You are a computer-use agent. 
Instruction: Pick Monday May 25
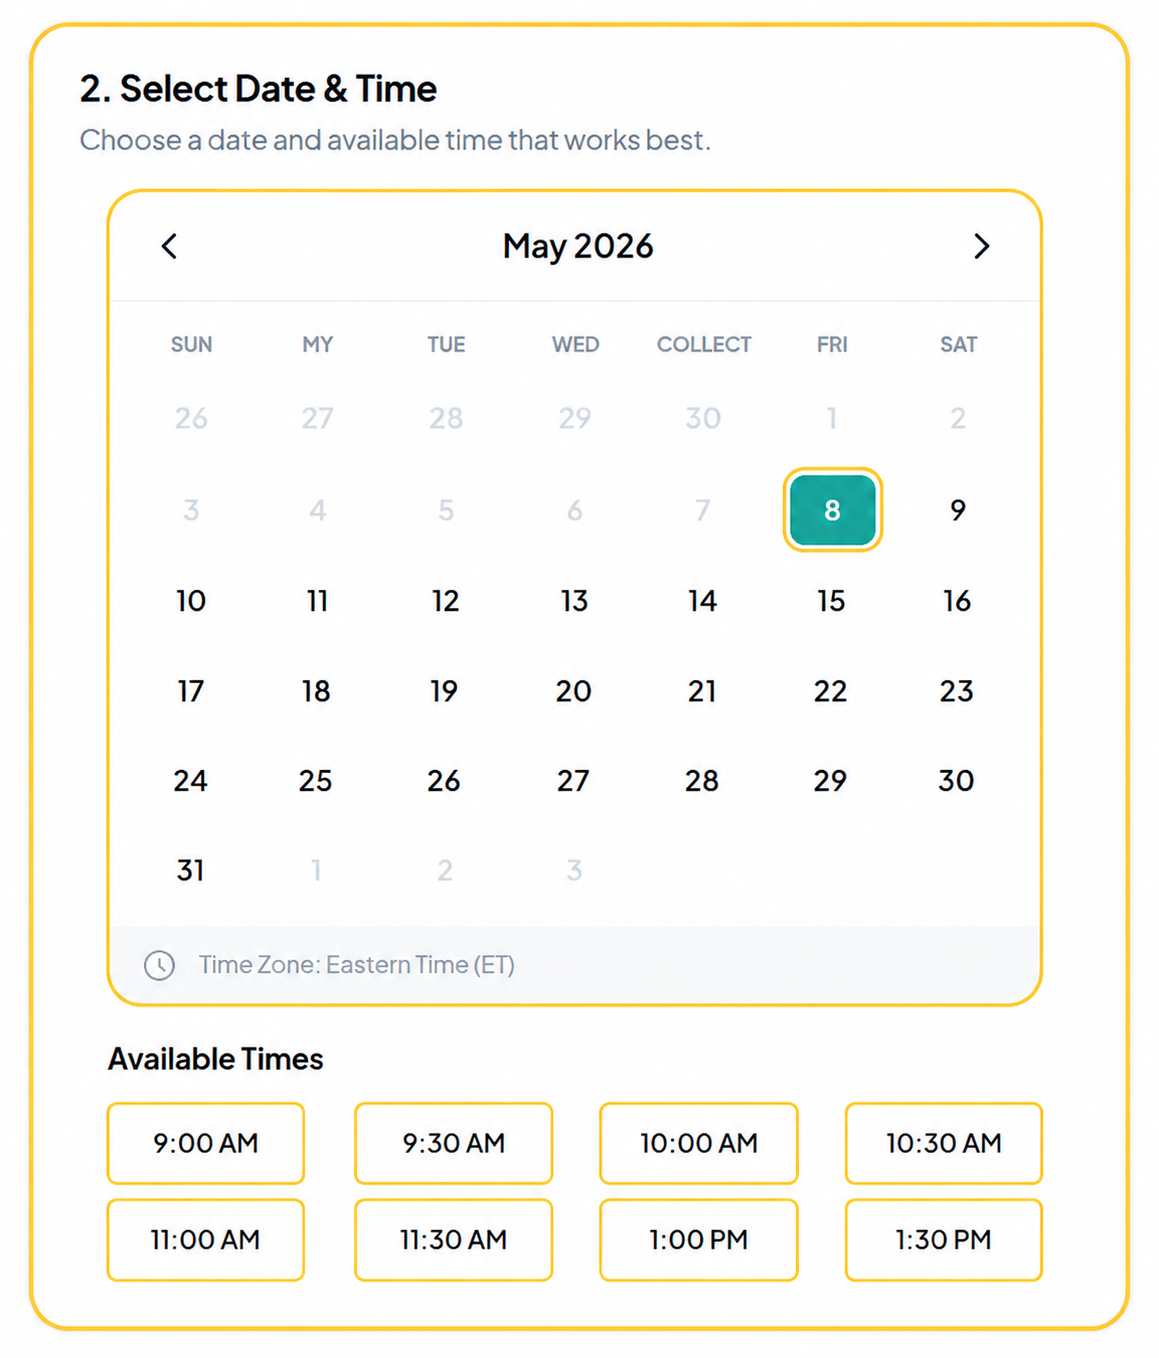(316, 781)
